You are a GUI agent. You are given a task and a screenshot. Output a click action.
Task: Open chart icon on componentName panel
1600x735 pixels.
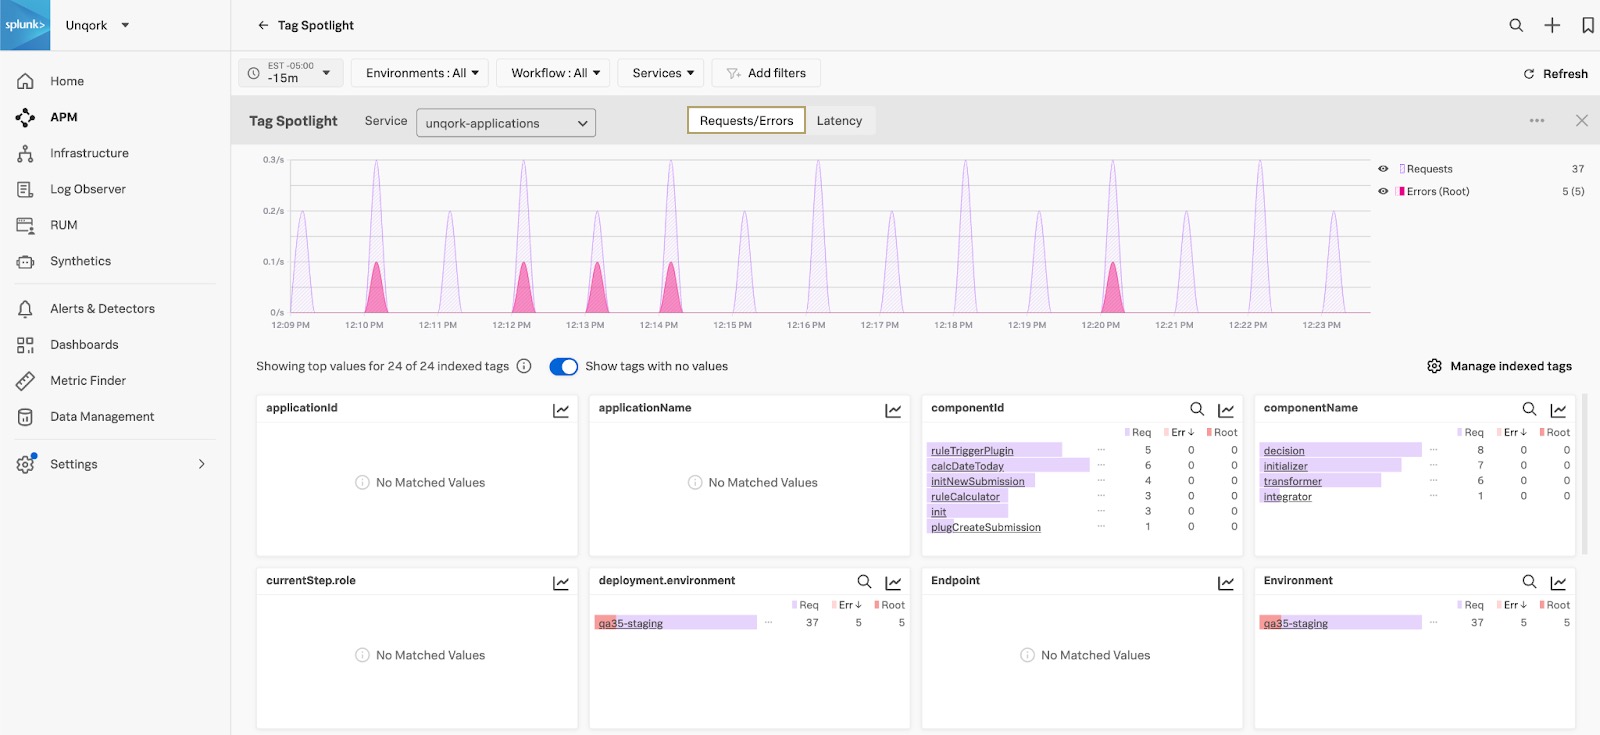(1558, 410)
